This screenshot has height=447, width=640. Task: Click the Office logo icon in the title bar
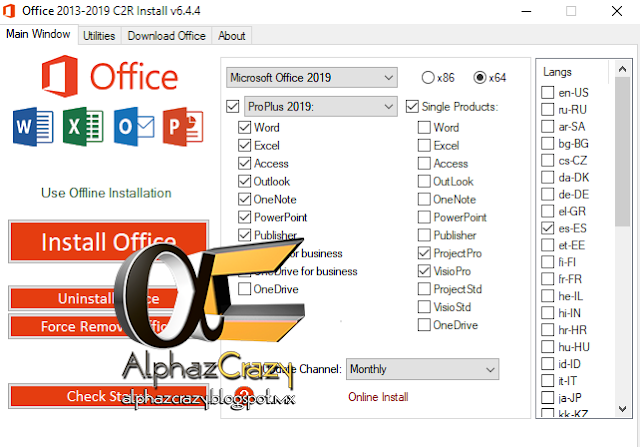click(9, 11)
